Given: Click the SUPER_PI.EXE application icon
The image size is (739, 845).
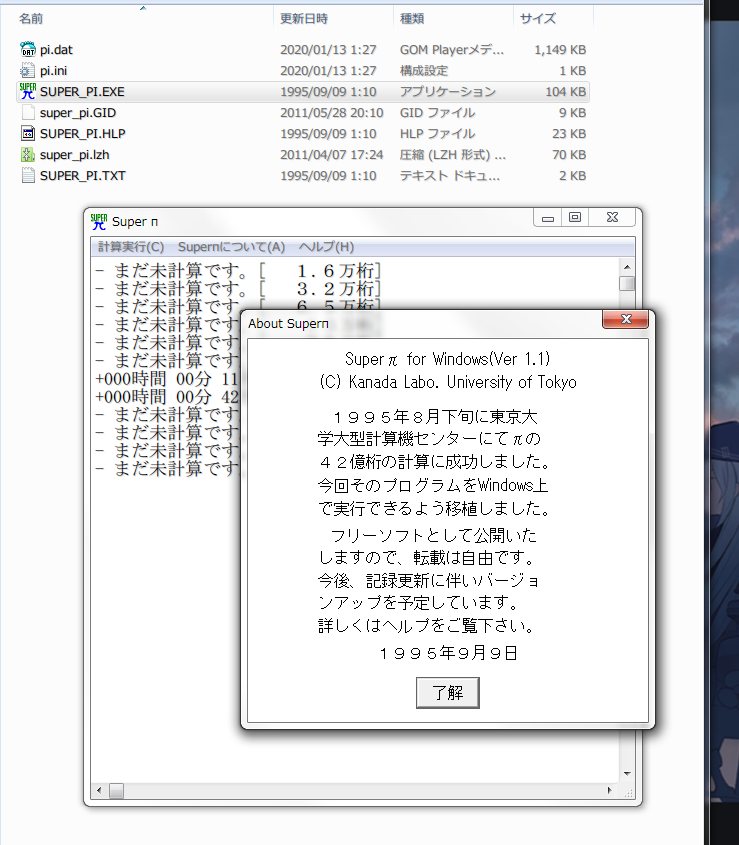Looking at the screenshot, I should point(28,91).
